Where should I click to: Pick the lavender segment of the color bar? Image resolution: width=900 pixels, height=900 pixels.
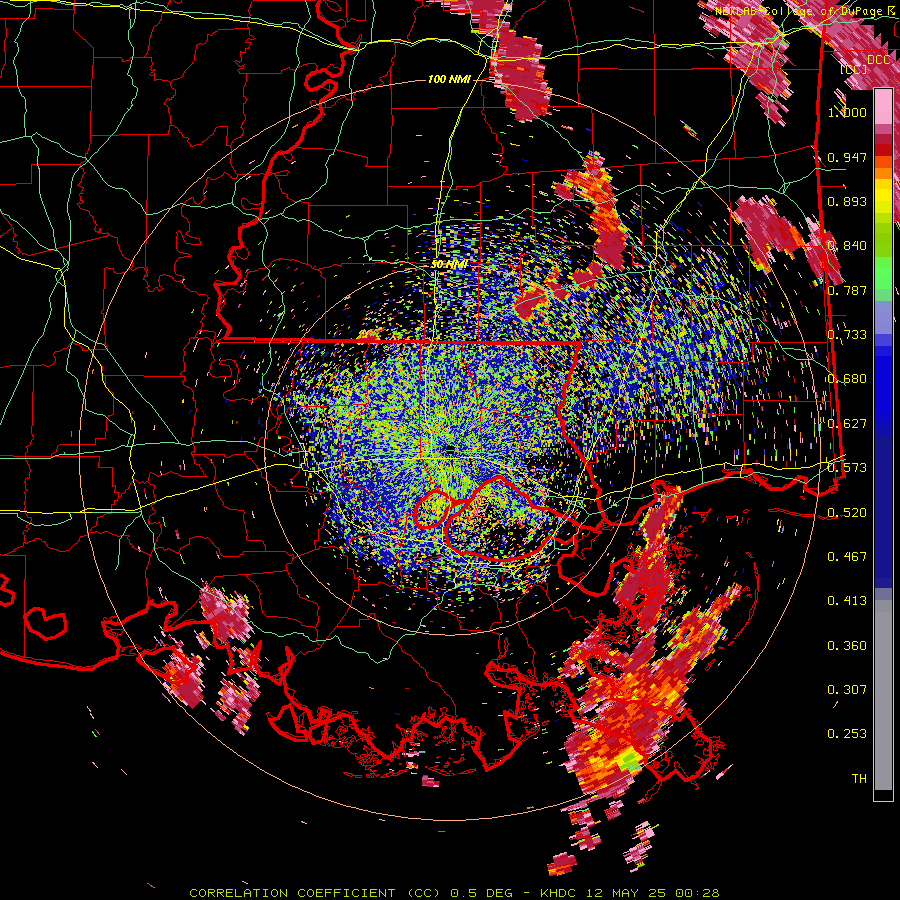883,317
